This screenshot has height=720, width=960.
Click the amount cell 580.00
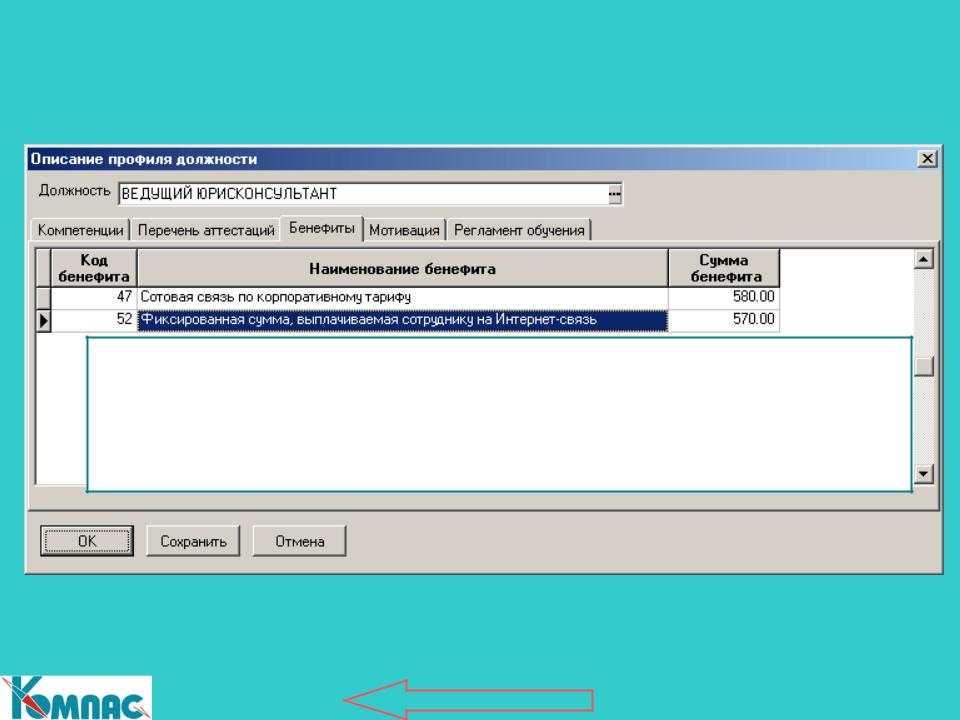point(724,298)
